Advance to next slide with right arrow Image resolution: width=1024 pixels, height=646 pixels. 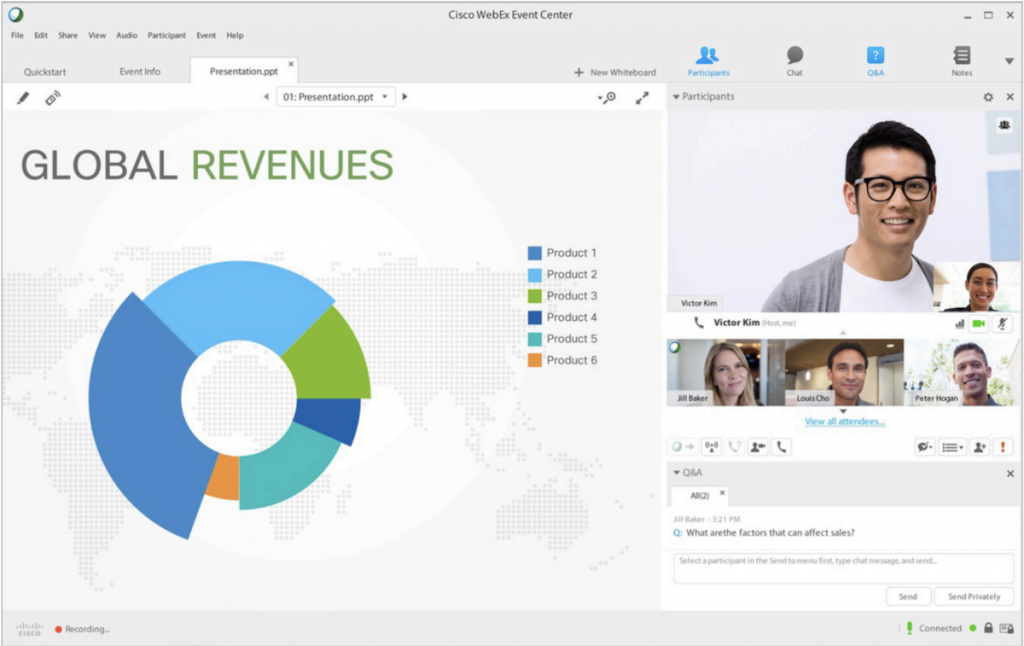(x=405, y=97)
